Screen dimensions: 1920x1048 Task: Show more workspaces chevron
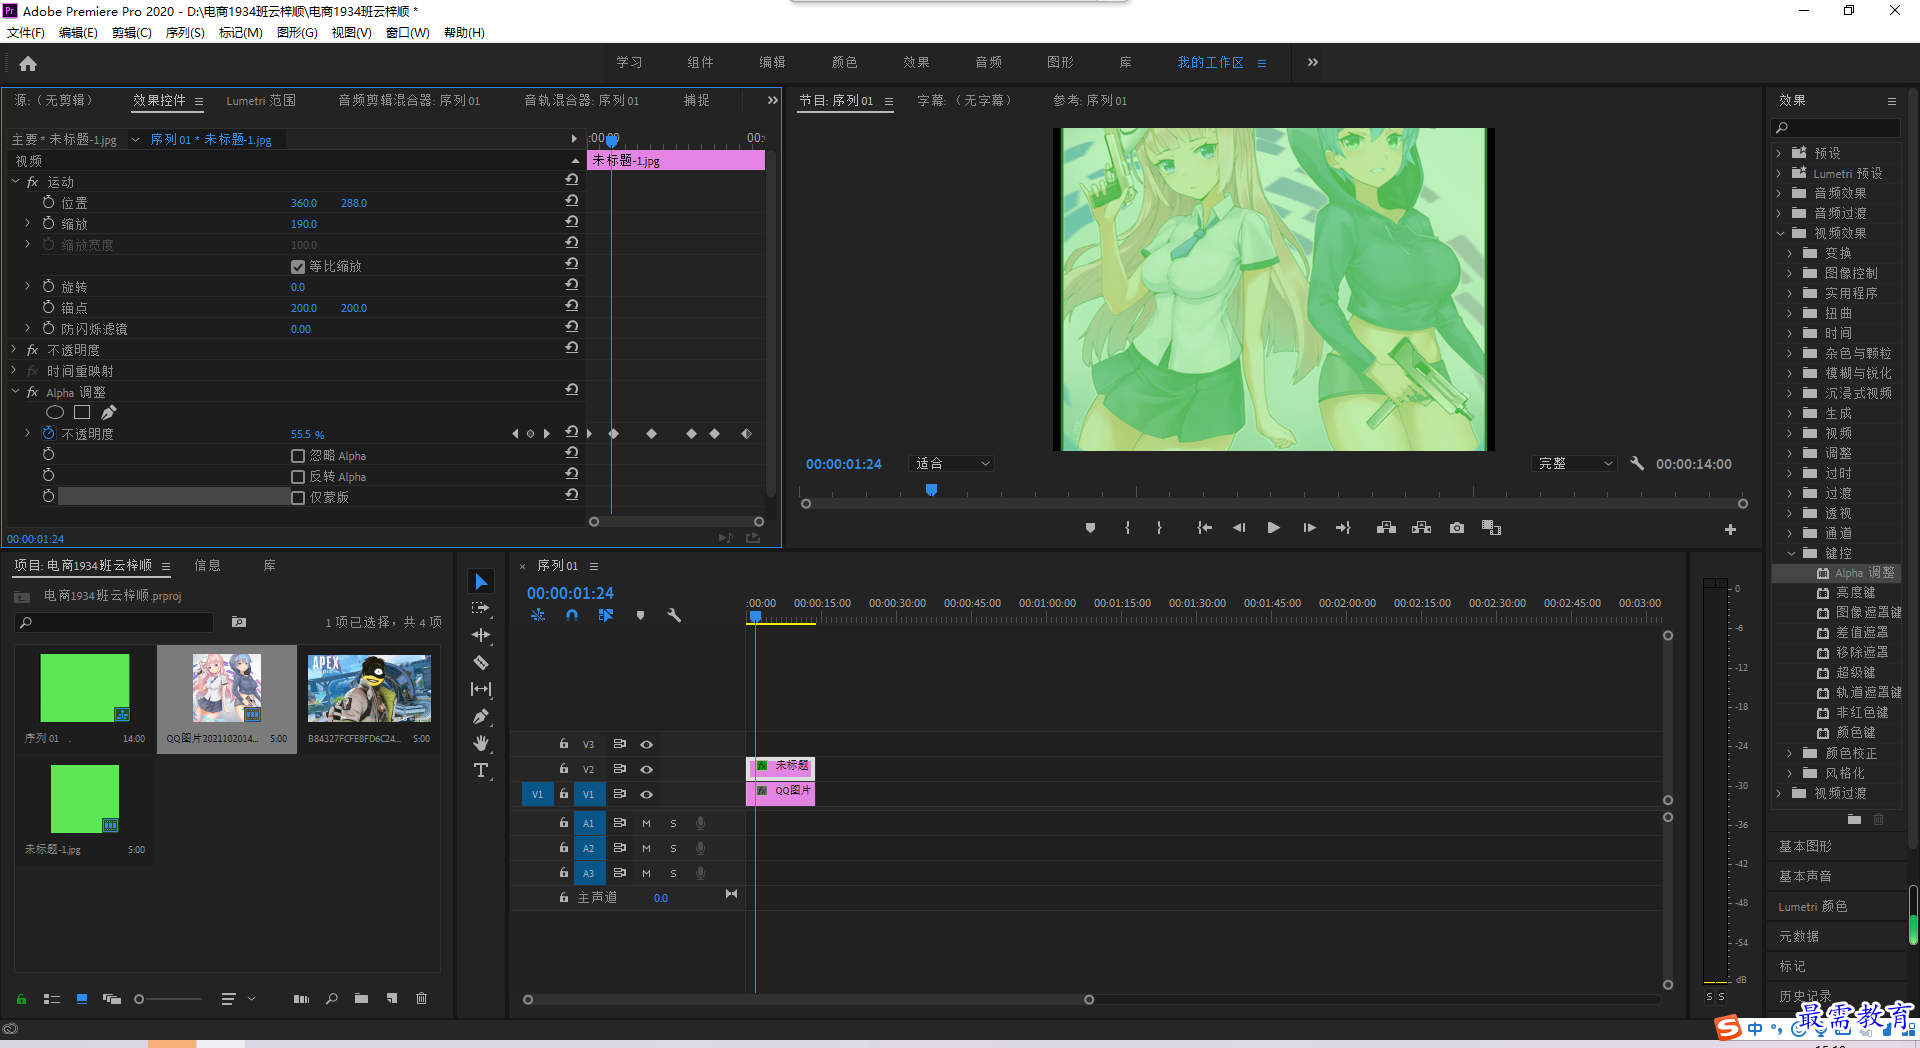coord(1313,62)
